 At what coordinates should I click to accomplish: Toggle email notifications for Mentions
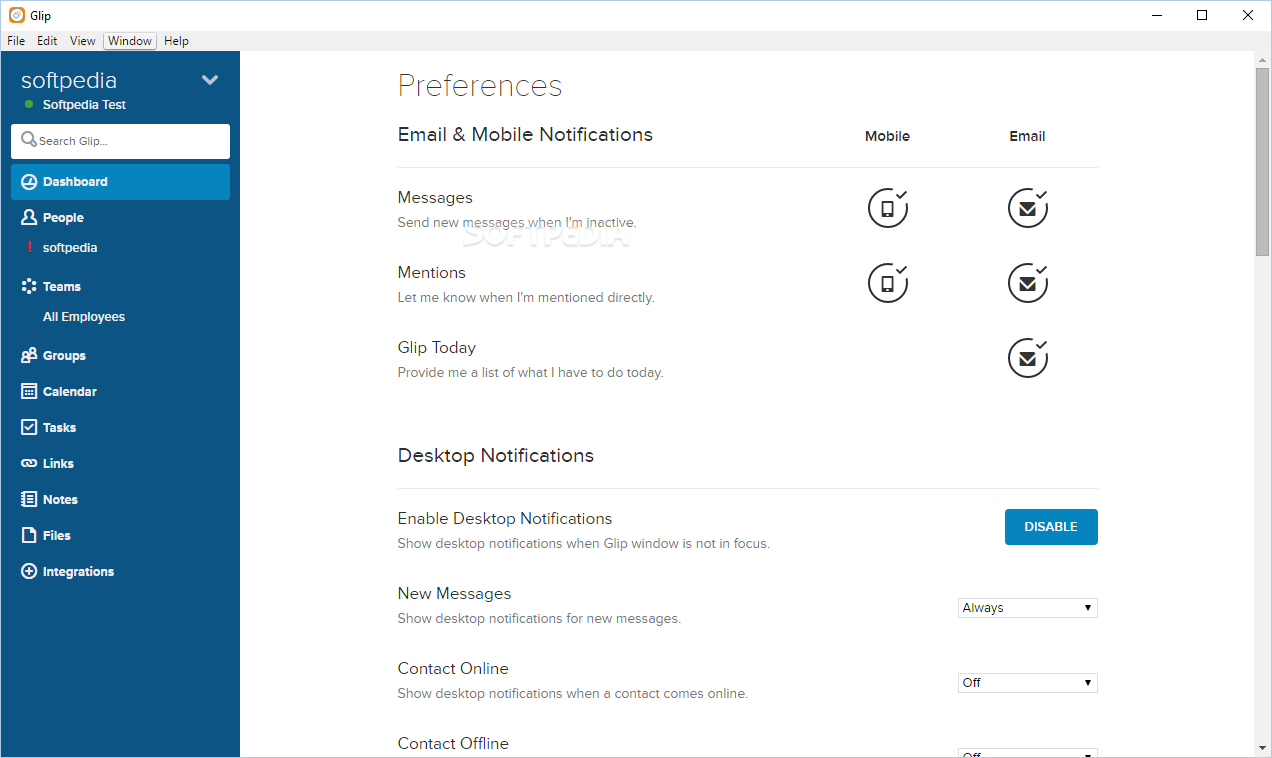1028,283
